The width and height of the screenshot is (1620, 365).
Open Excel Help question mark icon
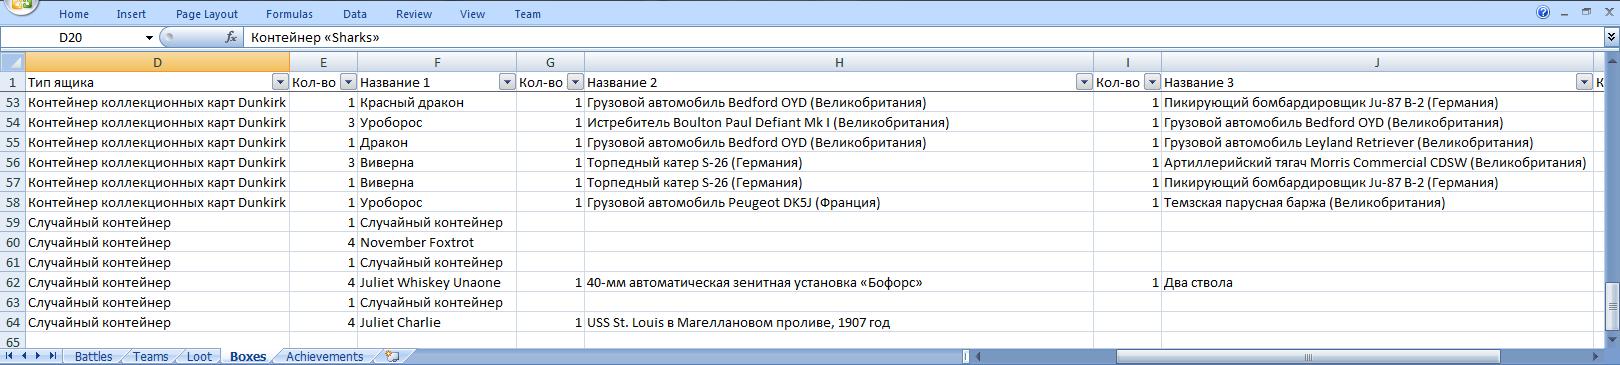pos(1543,13)
